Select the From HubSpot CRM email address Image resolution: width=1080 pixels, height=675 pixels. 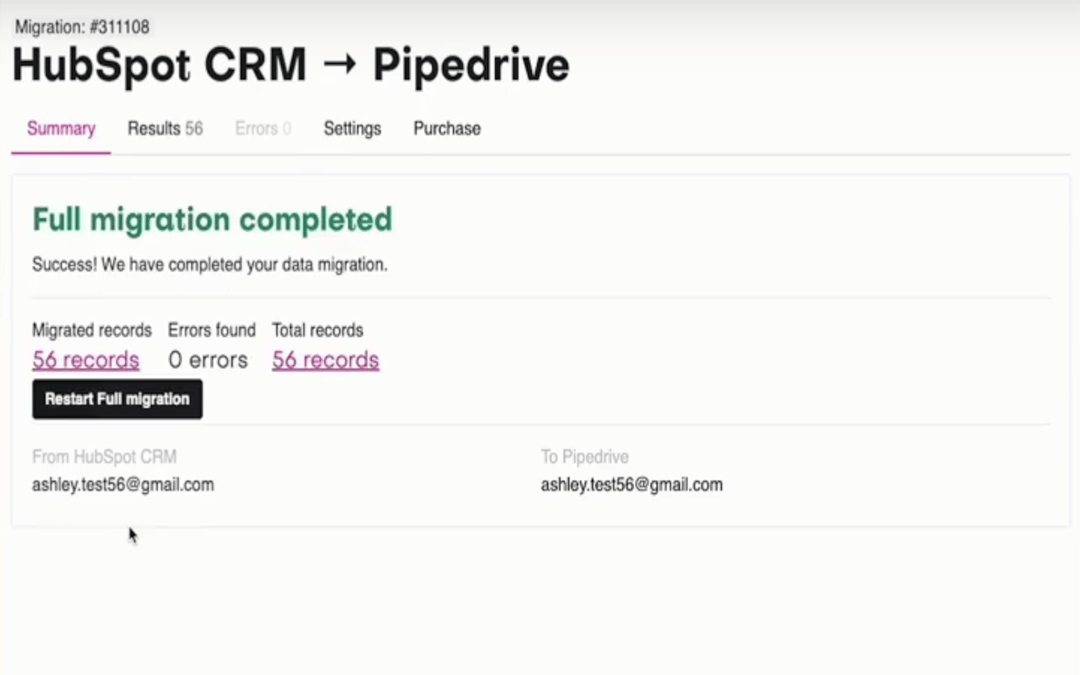pos(123,484)
